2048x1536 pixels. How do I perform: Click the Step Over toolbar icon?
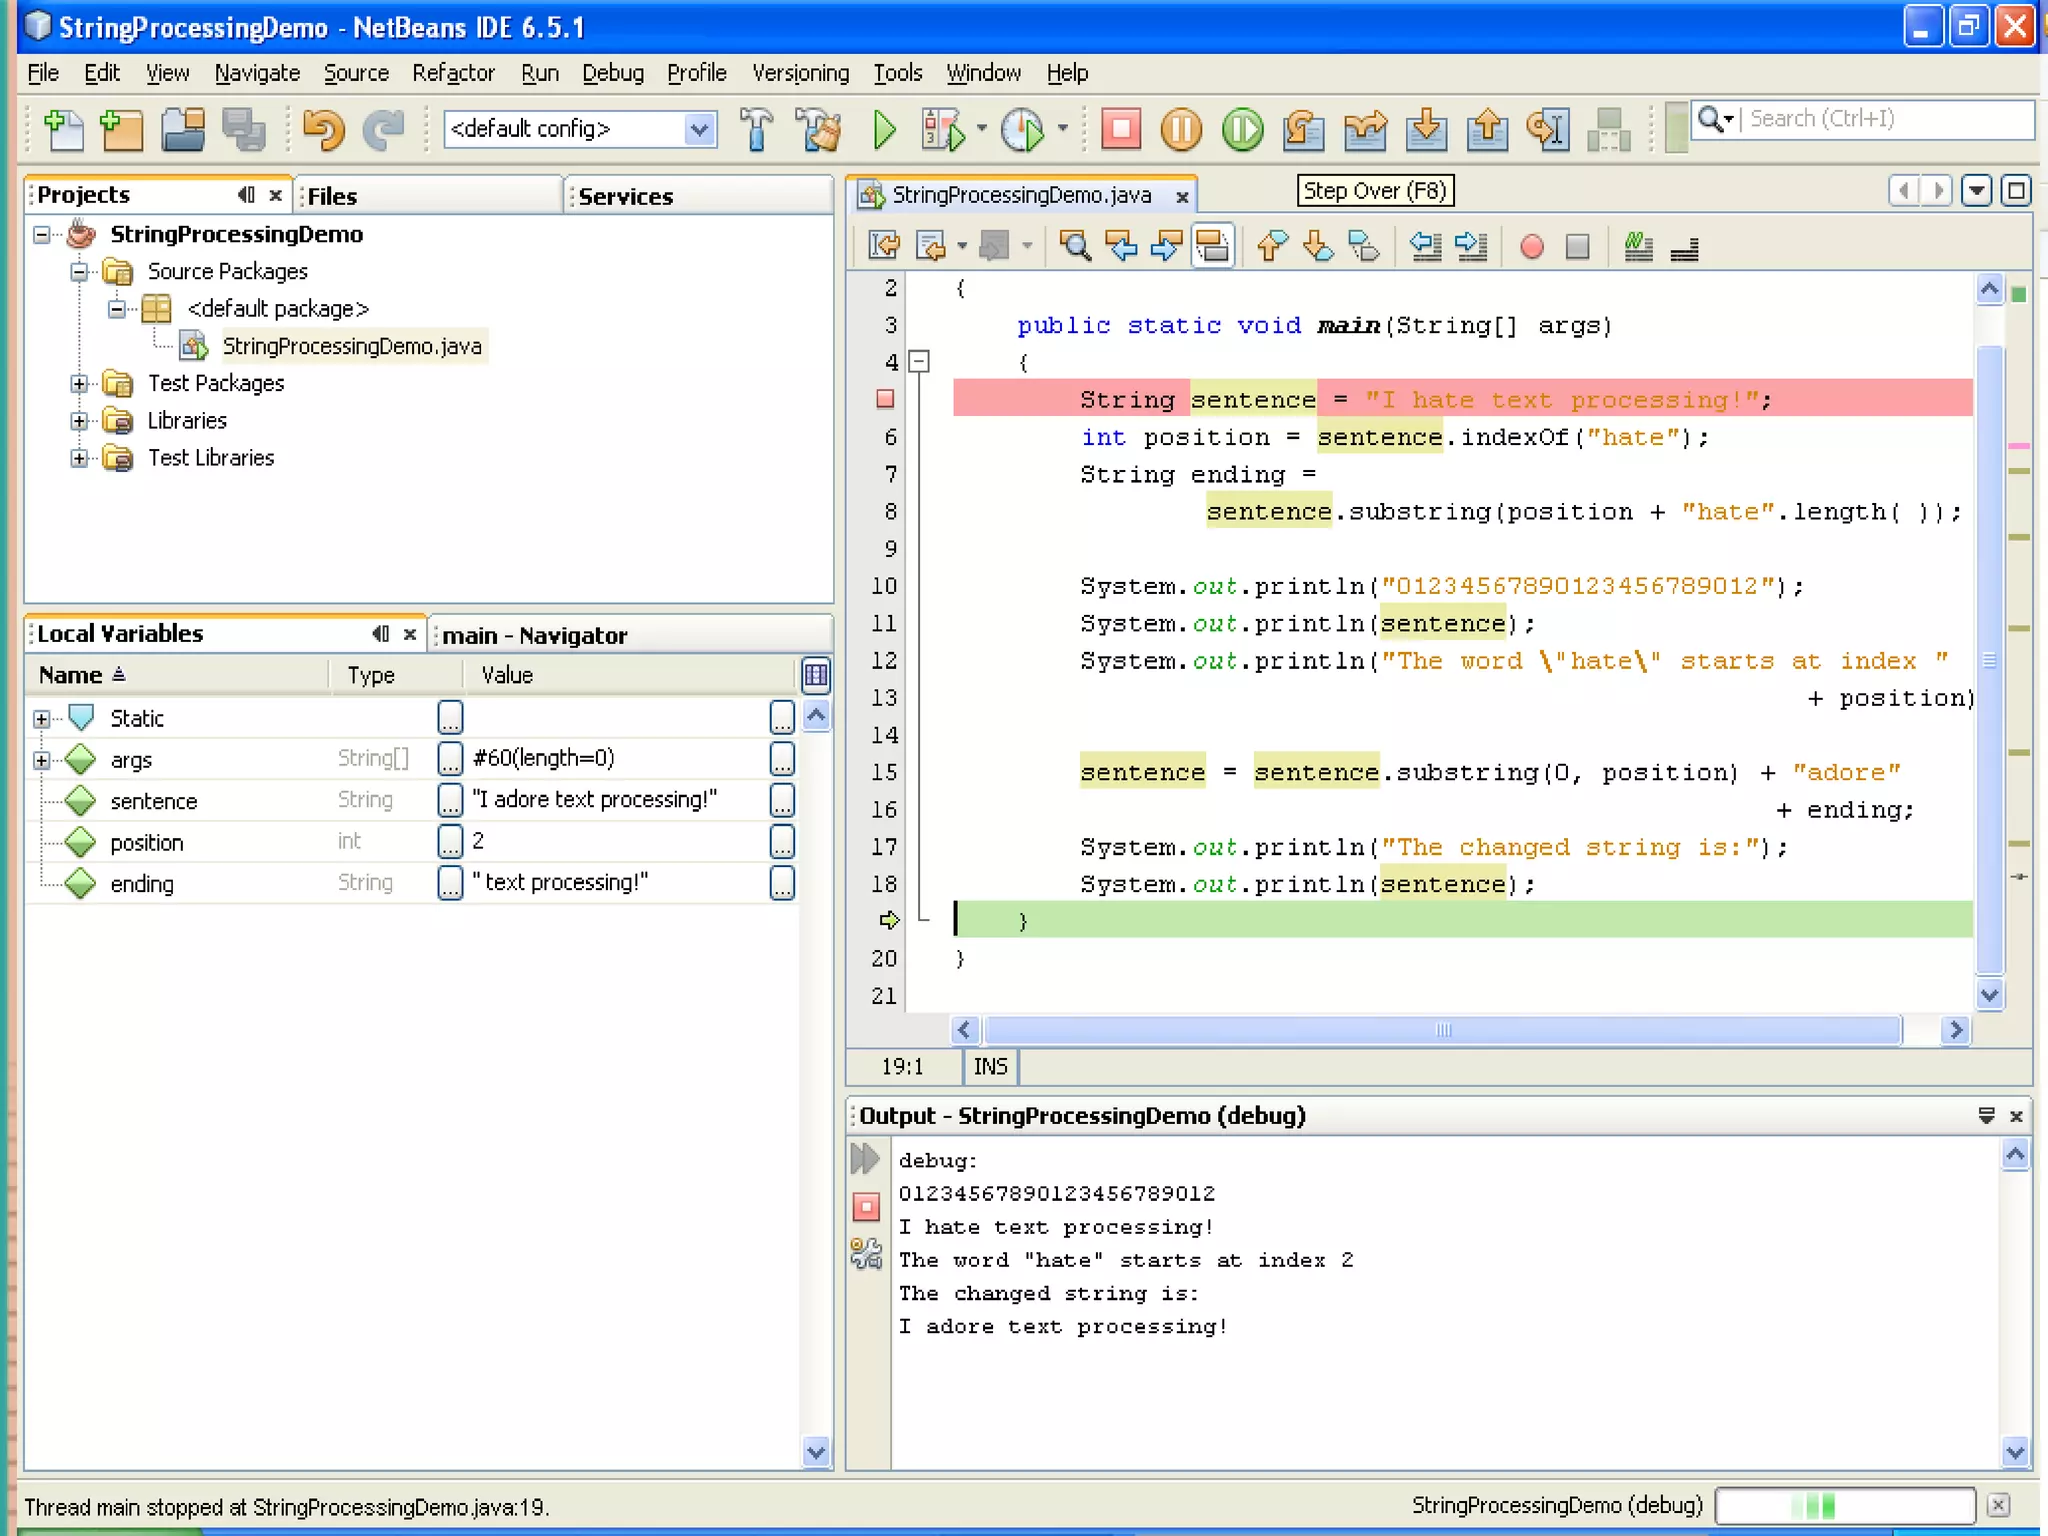click(1304, 129)
